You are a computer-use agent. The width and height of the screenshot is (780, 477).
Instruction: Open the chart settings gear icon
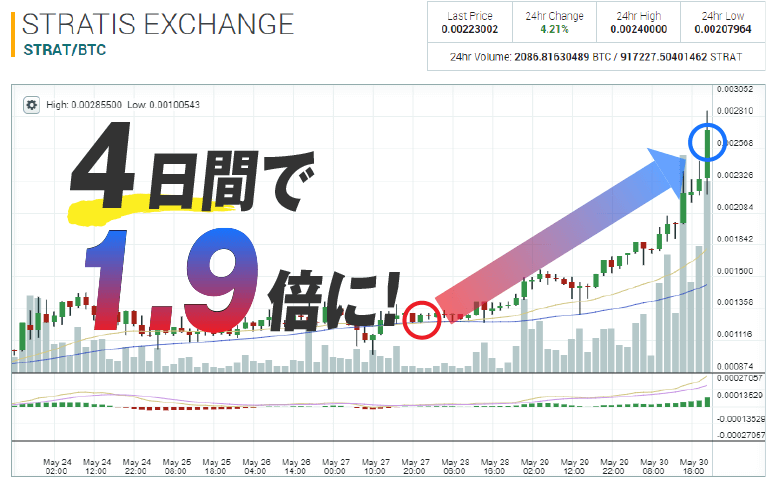click(31, 105)
